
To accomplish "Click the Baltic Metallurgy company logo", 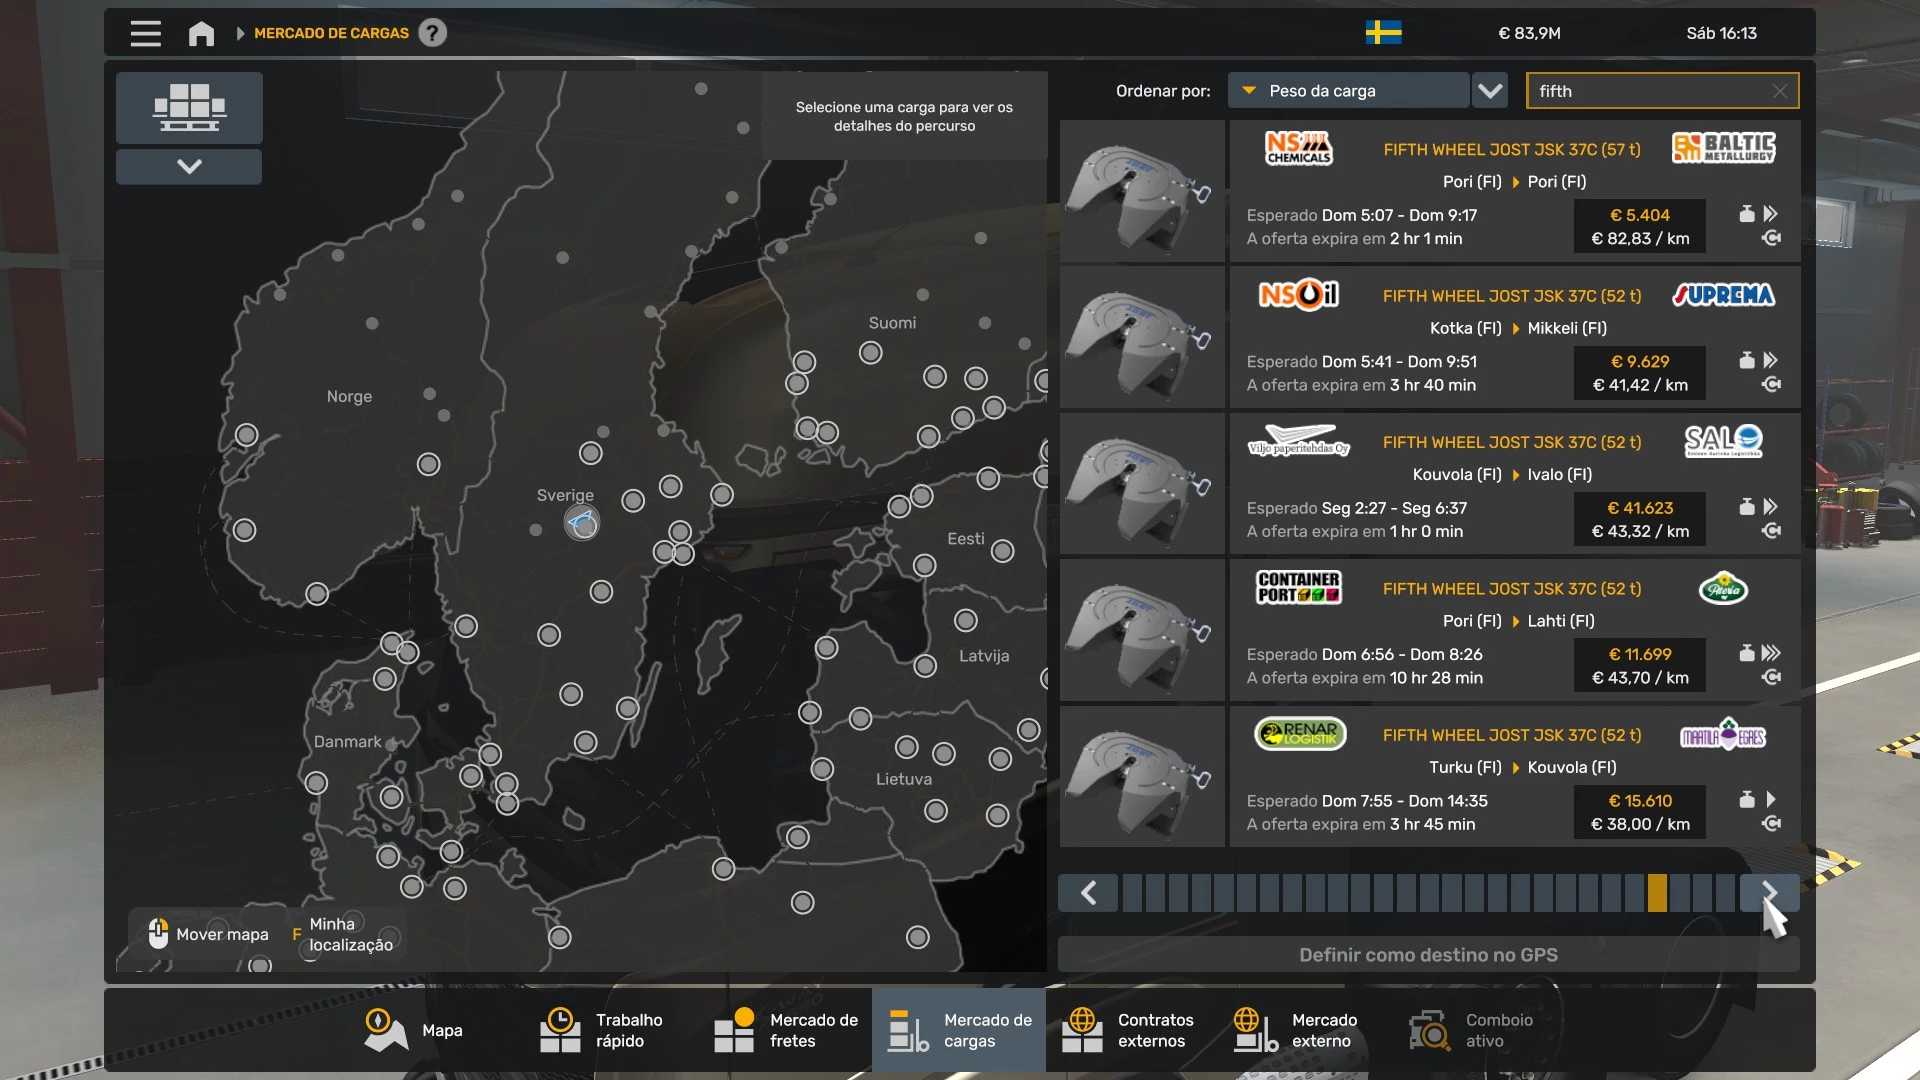I will [1724, 148].
